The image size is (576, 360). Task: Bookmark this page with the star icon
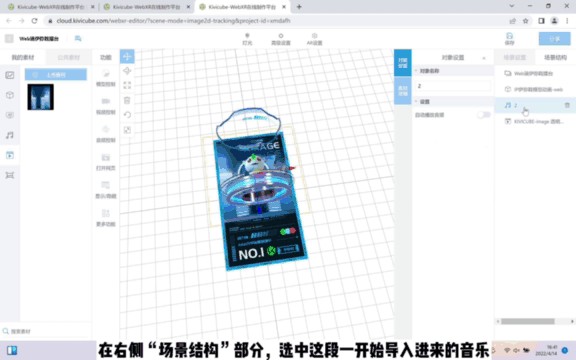[x=526, y=21]
